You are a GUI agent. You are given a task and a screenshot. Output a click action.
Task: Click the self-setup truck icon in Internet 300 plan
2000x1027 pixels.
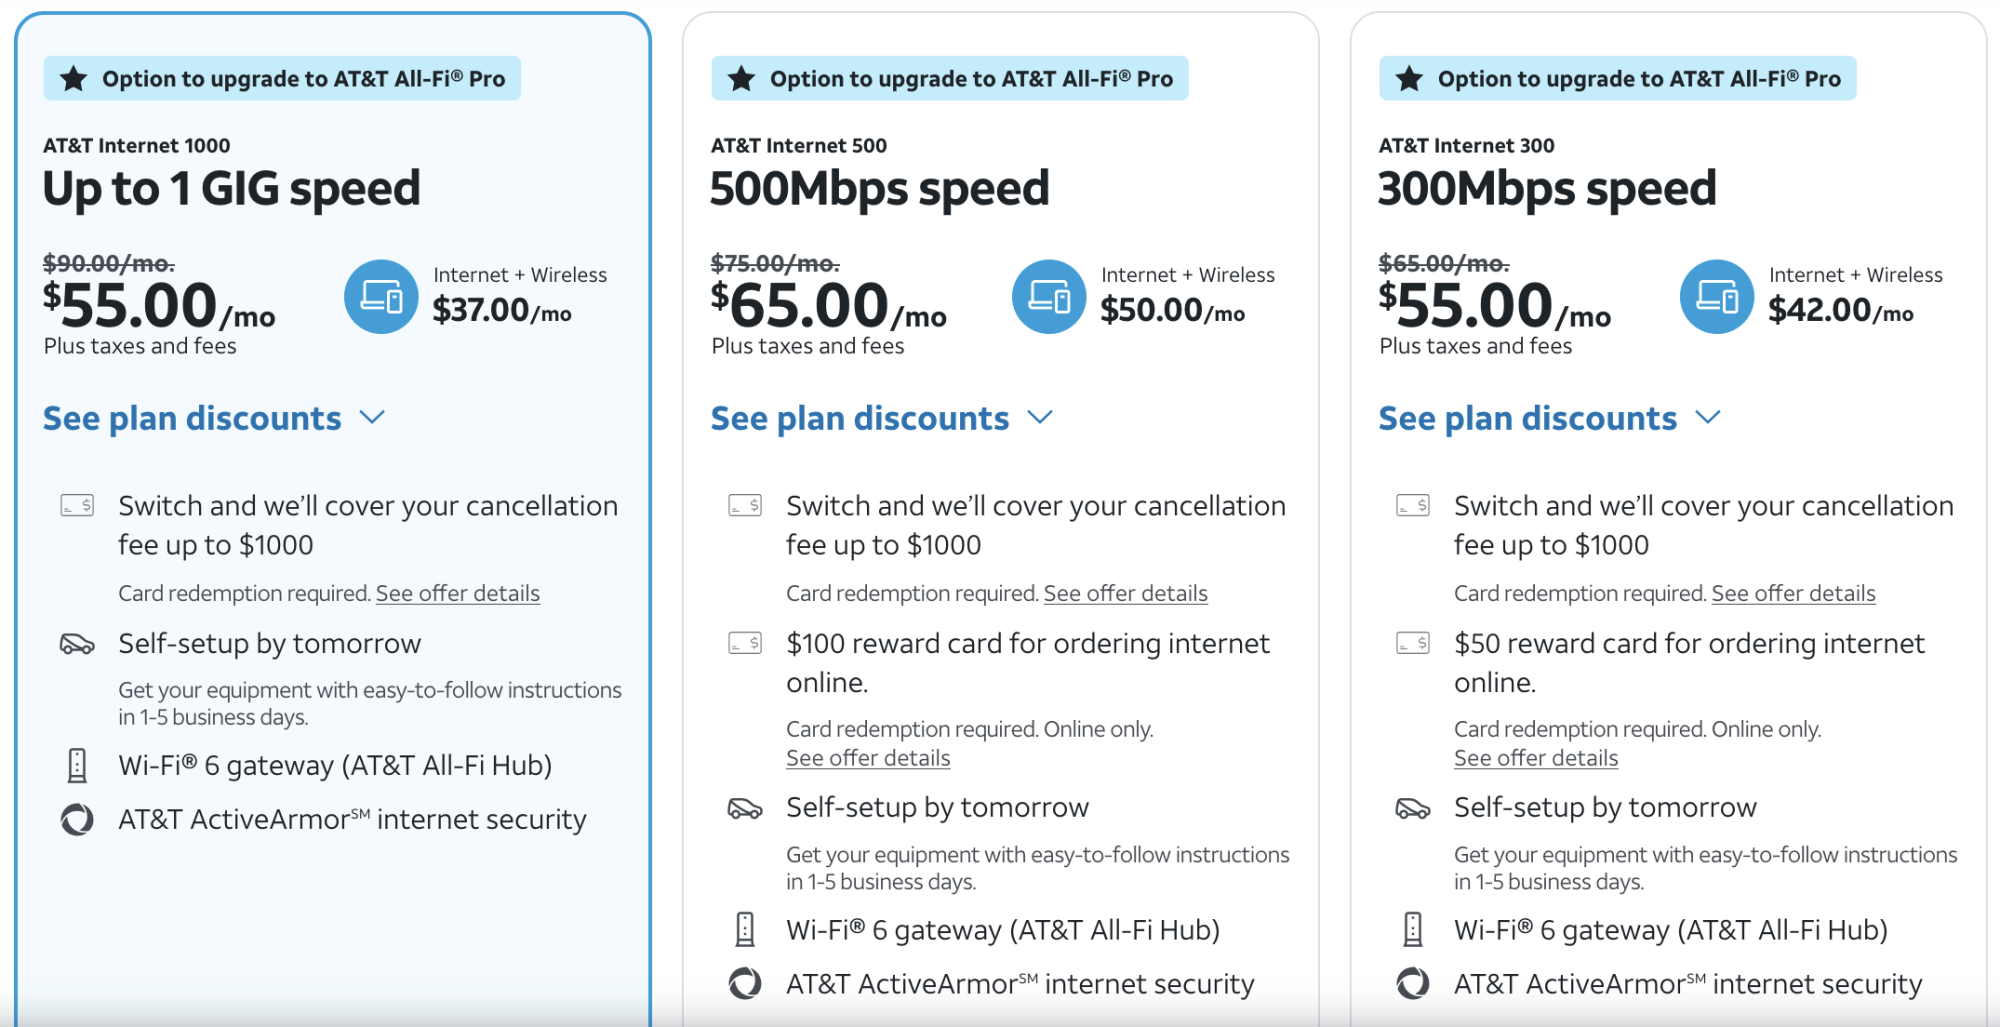pos(1413,808)
